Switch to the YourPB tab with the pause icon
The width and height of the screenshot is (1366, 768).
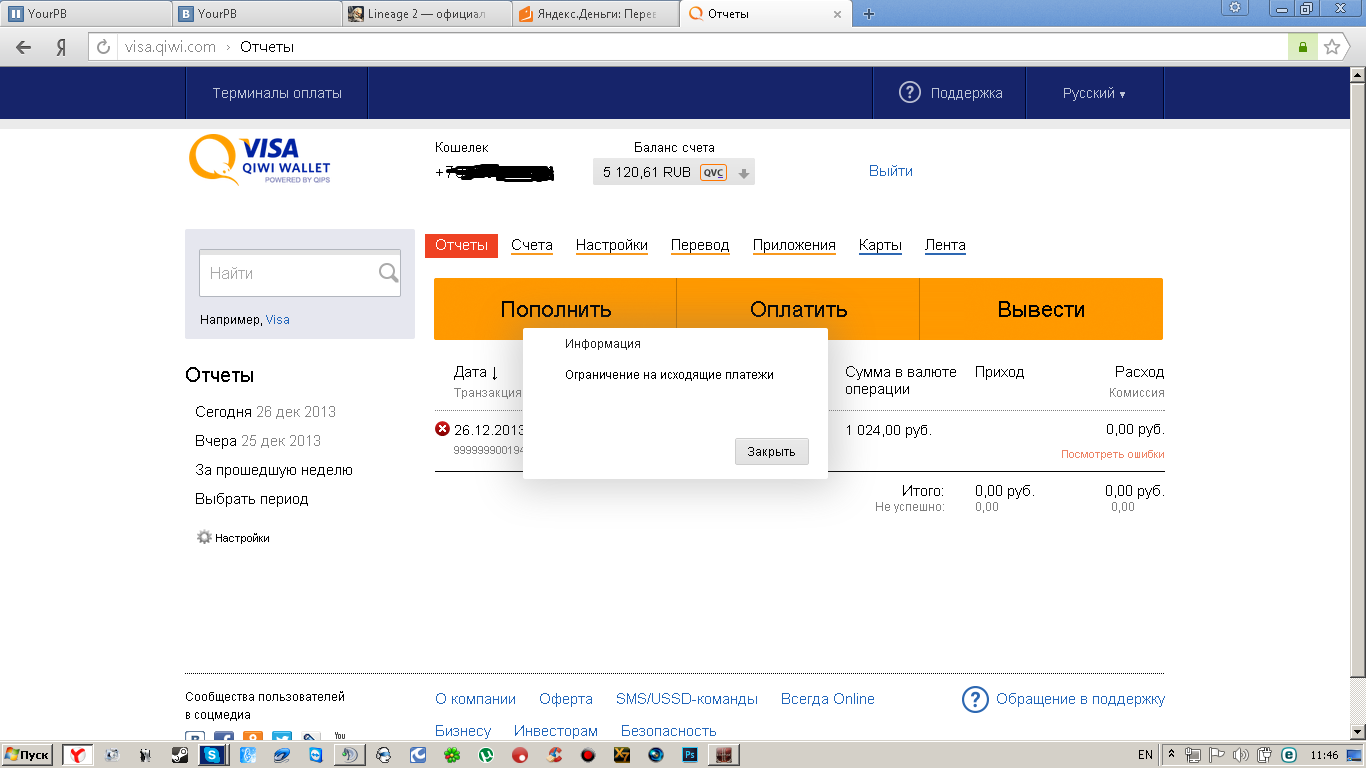click(x=86, y=14)
